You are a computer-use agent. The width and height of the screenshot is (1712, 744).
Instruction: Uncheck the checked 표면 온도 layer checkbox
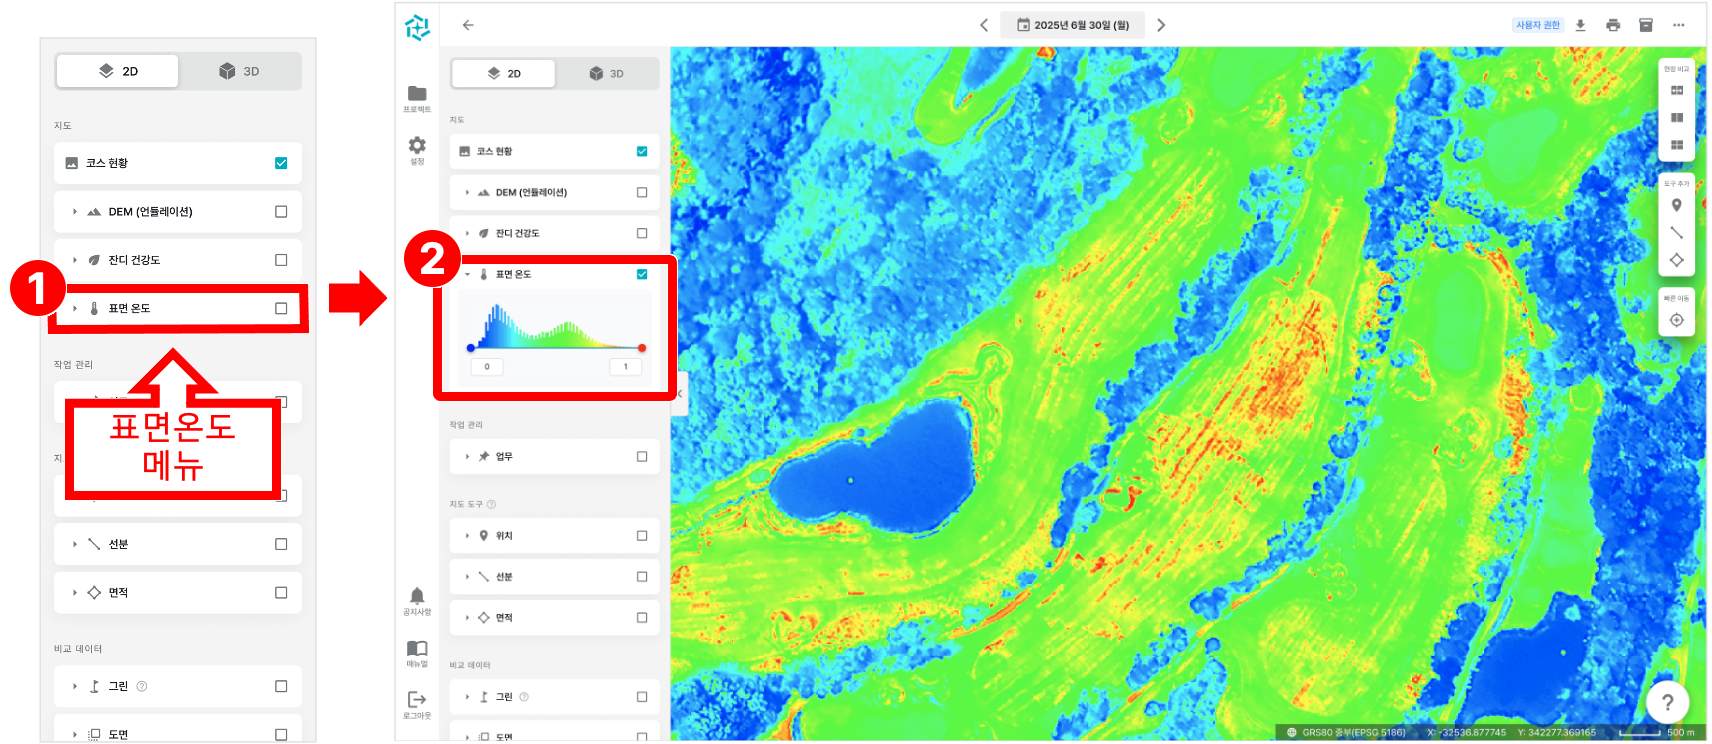point(642,274)
